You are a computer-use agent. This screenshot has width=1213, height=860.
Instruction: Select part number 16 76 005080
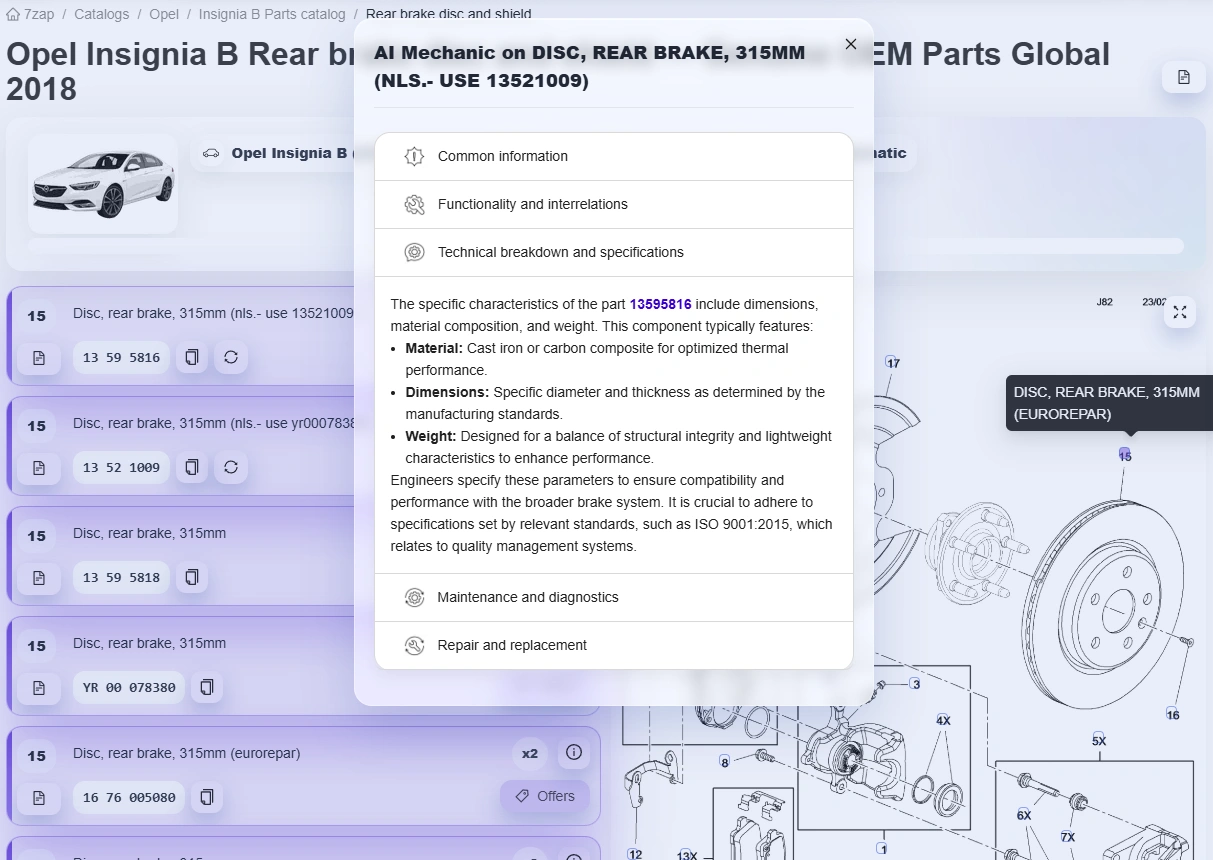[129, 797]
